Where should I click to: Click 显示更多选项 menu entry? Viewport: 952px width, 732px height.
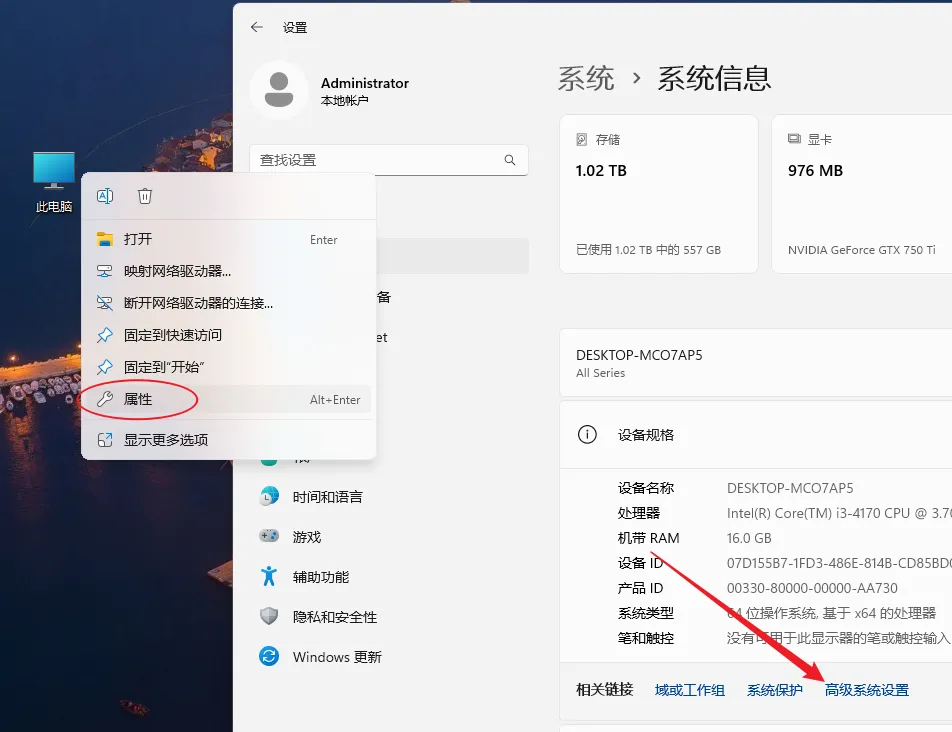(x=228, y=440)
